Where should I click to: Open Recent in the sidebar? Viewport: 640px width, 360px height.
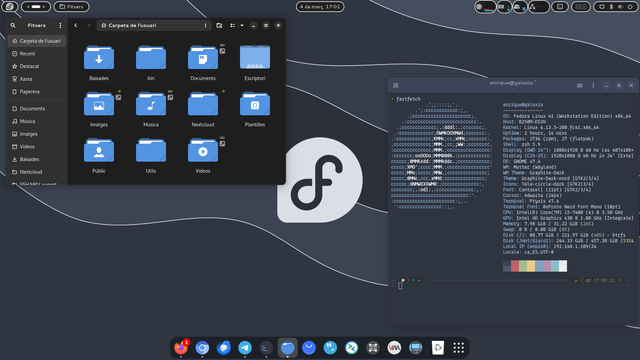37,53
